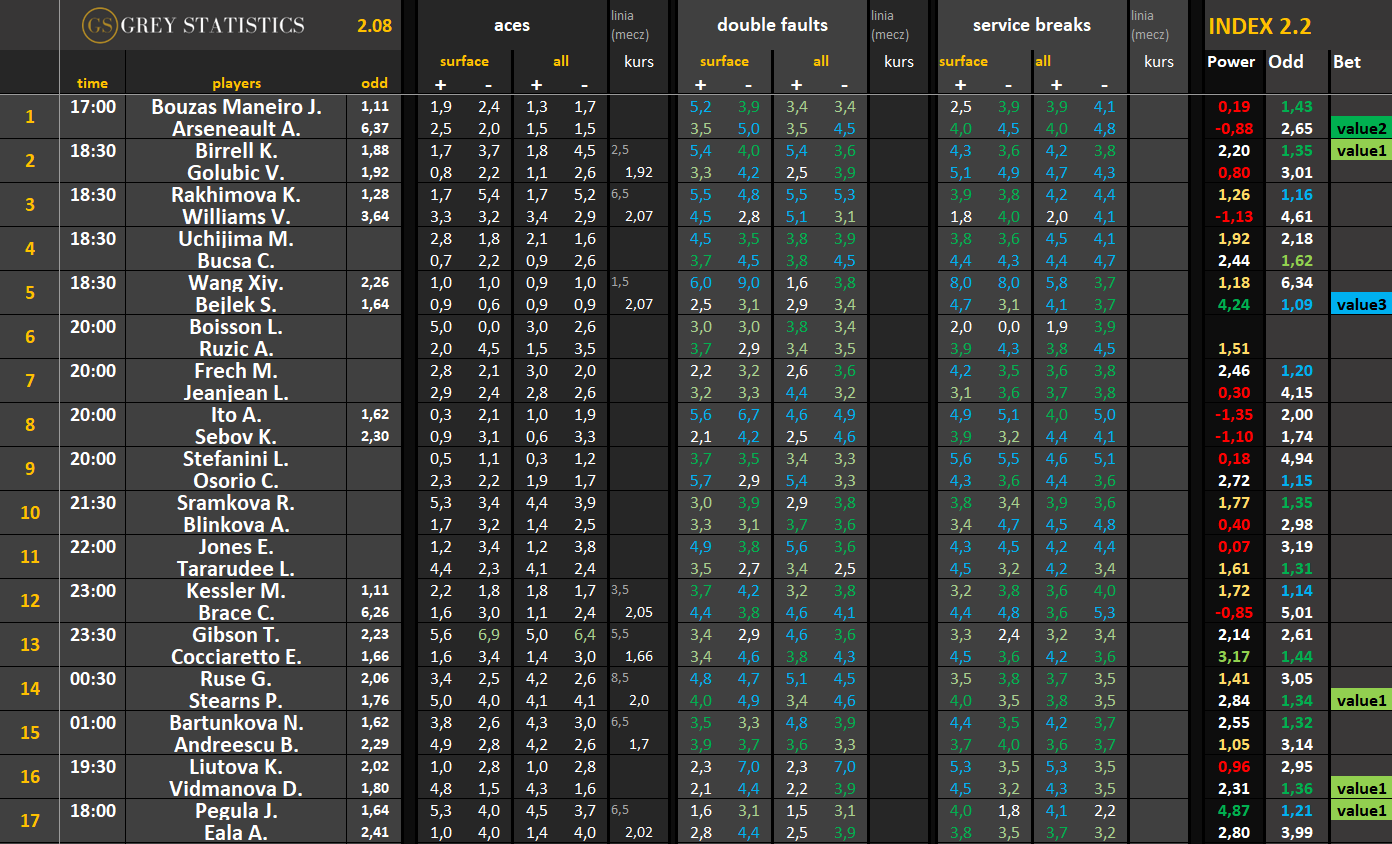1392x844 pixels.
Task: Select the blue value3 bet tag
Action: click(1360, 304)
